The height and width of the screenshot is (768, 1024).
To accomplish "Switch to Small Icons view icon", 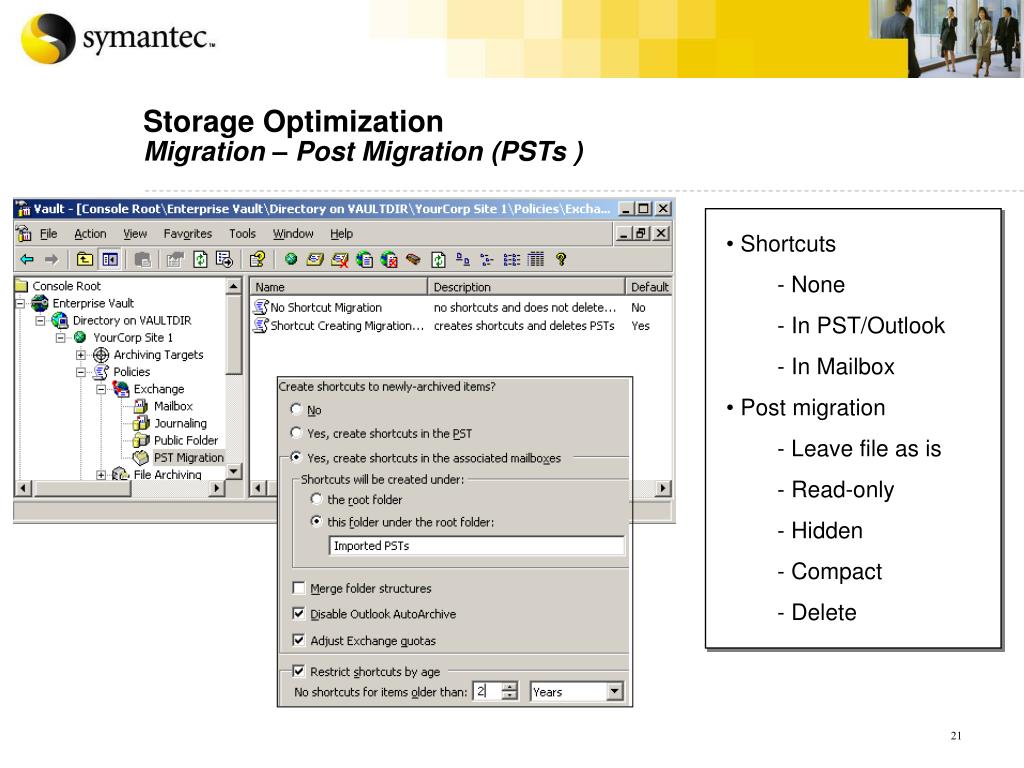I will (x=487, y=259).
